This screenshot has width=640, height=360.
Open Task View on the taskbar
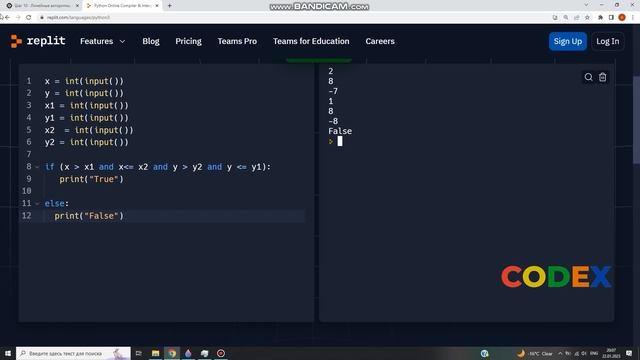coord(139,353)
